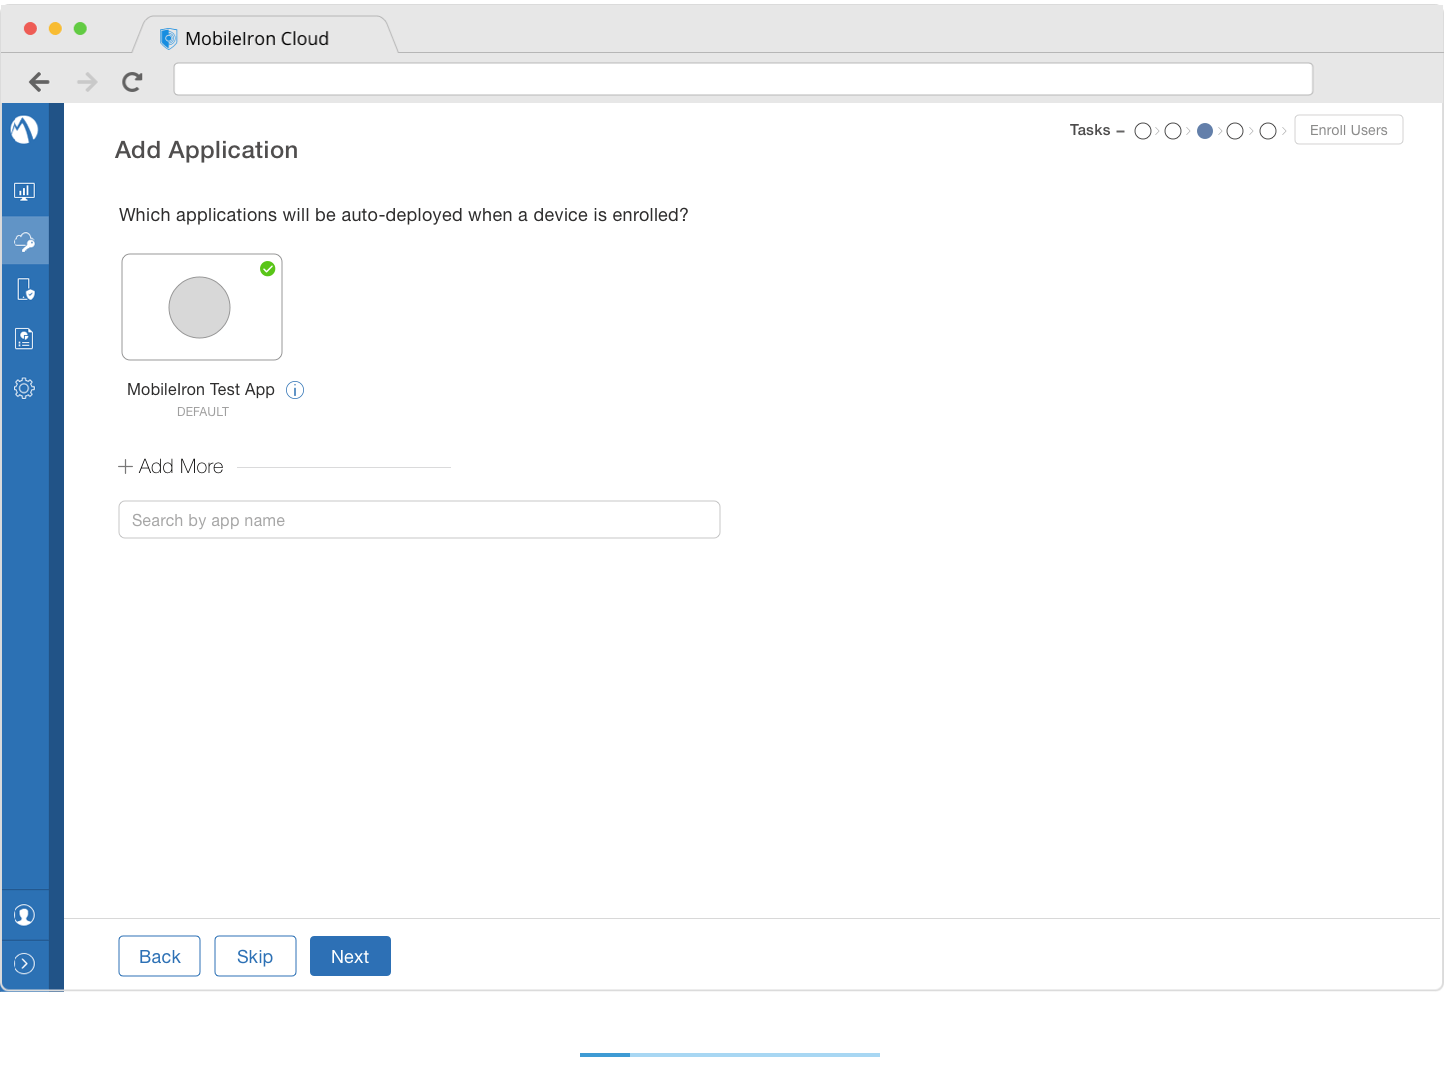Open the MobileIron logo home icon

point(24,129)
